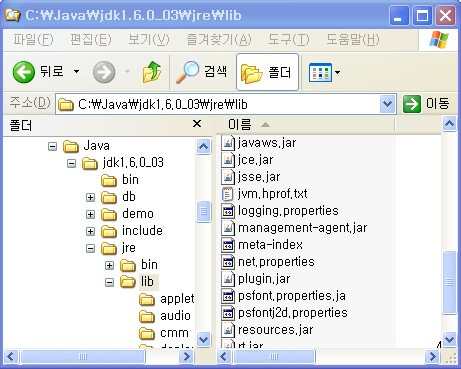Click the green Back arrow button

pyautogui.click(x=23, y=72)
